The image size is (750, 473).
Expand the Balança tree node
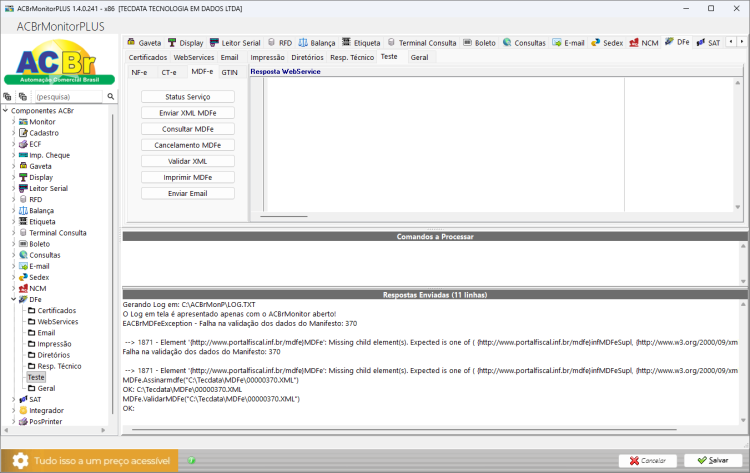[x=13, y=210]
